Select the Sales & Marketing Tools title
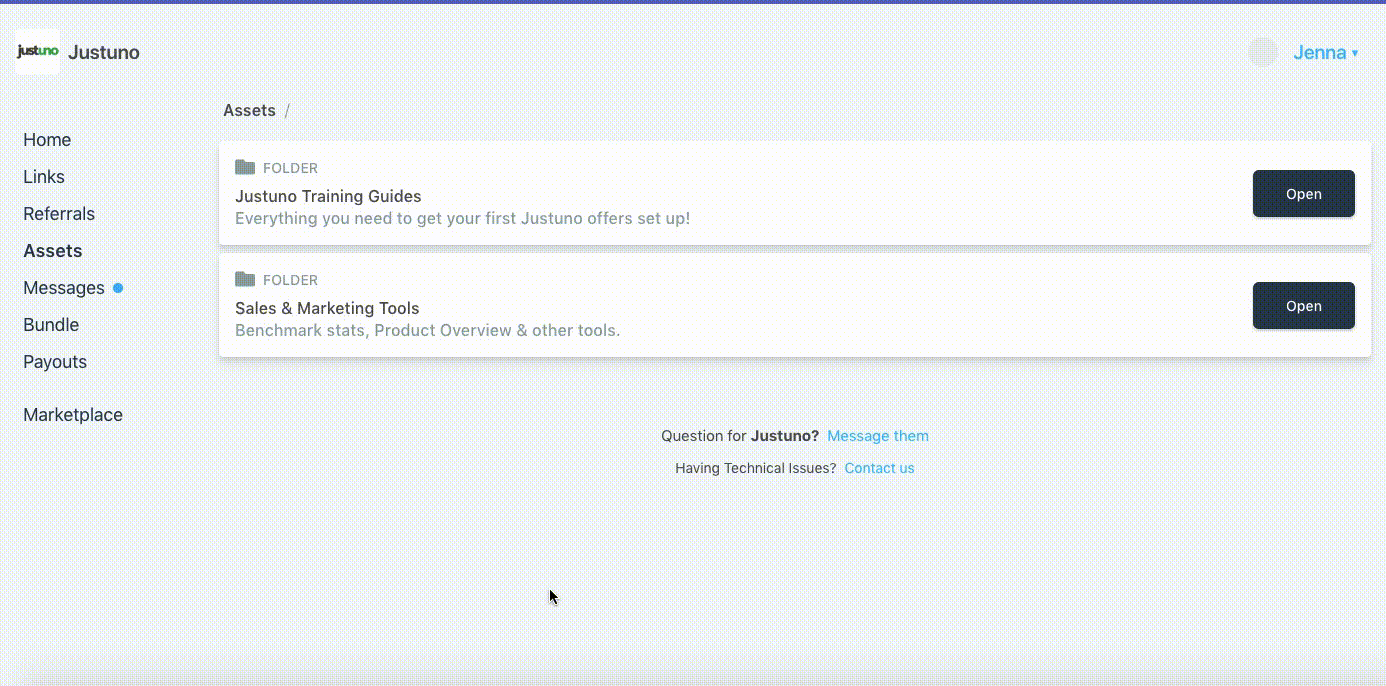Image resolution: width=1386 pixels, height=686 pixels. pos(327,308)
